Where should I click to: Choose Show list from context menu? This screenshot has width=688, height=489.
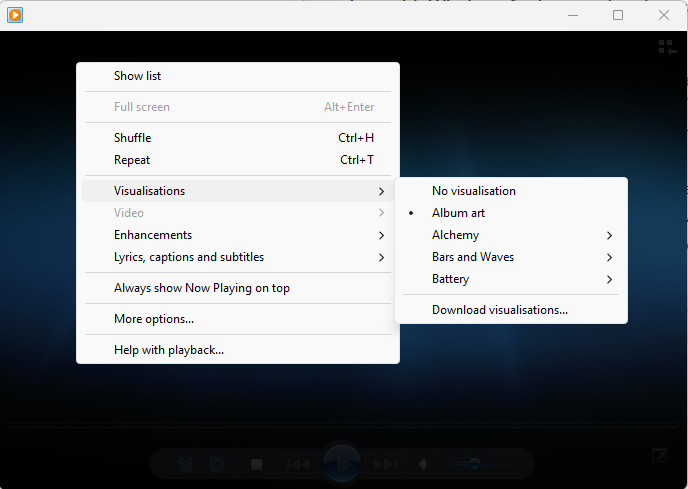click(238, 76)
